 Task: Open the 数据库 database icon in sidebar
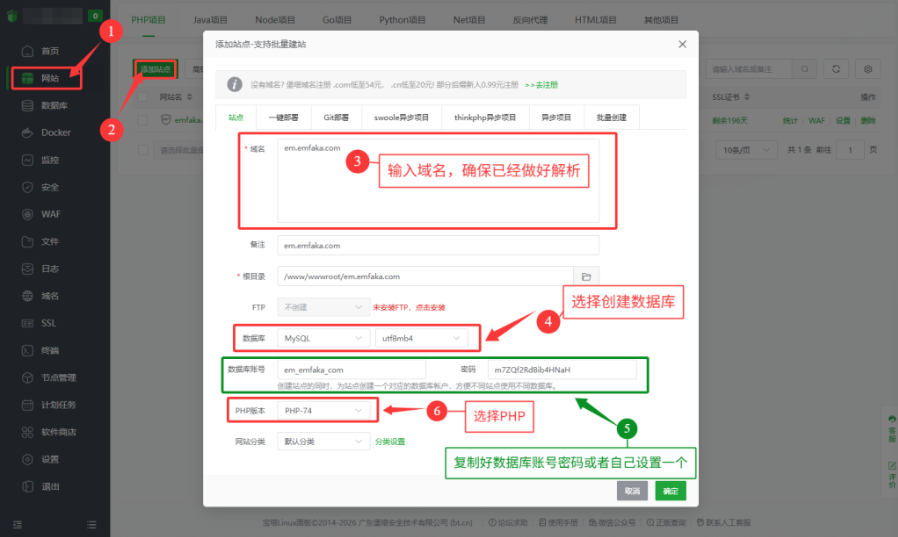tap(27, 105)
